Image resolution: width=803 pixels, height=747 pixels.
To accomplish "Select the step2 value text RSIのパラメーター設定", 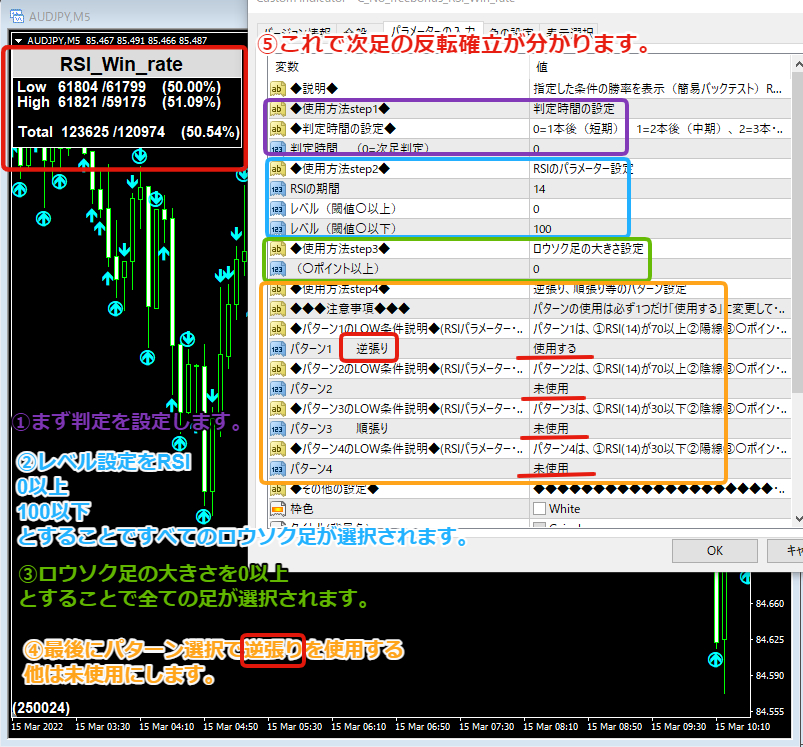I will tap(583, 168).
